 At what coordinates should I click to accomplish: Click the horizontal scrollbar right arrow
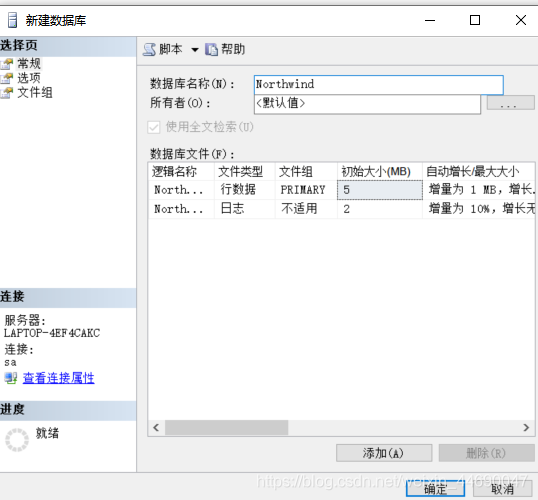[526, 428]
